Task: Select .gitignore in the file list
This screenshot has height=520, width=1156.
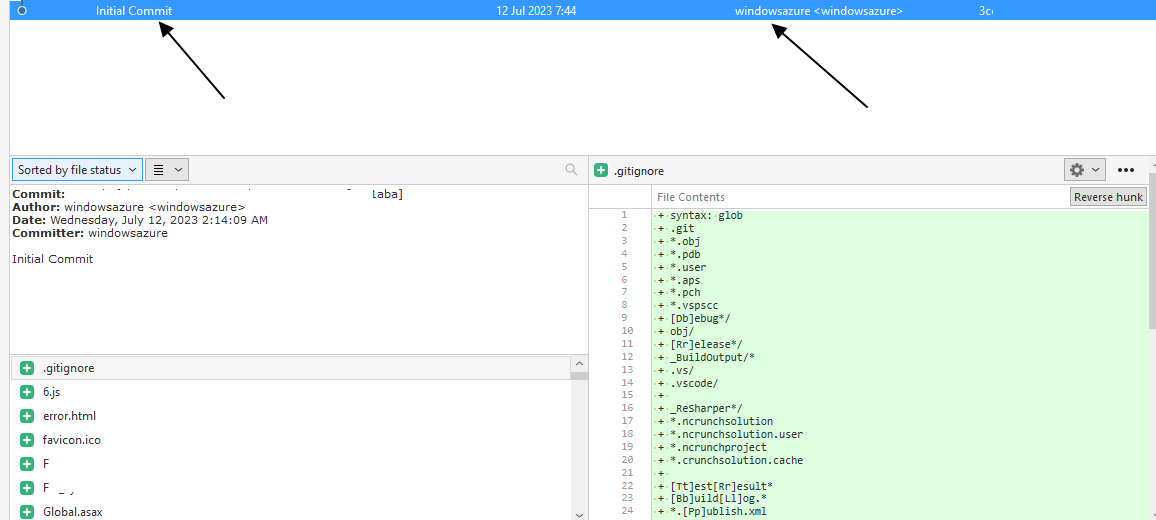Action: [69, 368]
